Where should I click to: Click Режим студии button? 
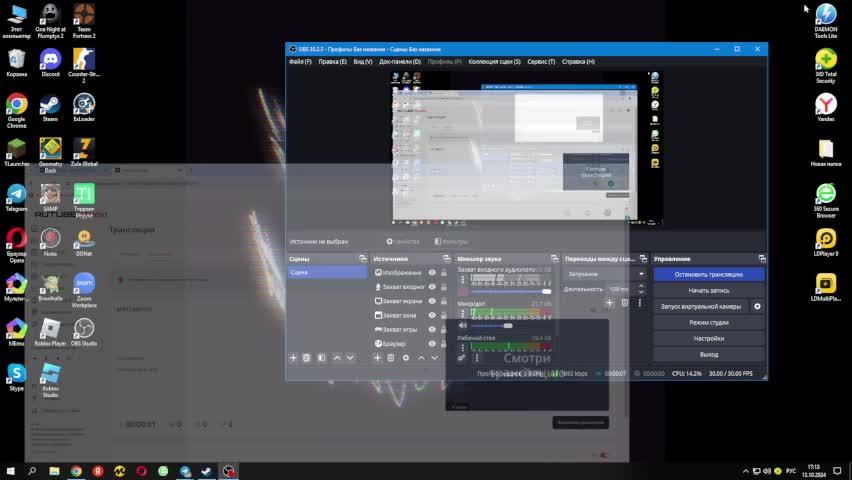pyautogui.click(x=709, y=322)
